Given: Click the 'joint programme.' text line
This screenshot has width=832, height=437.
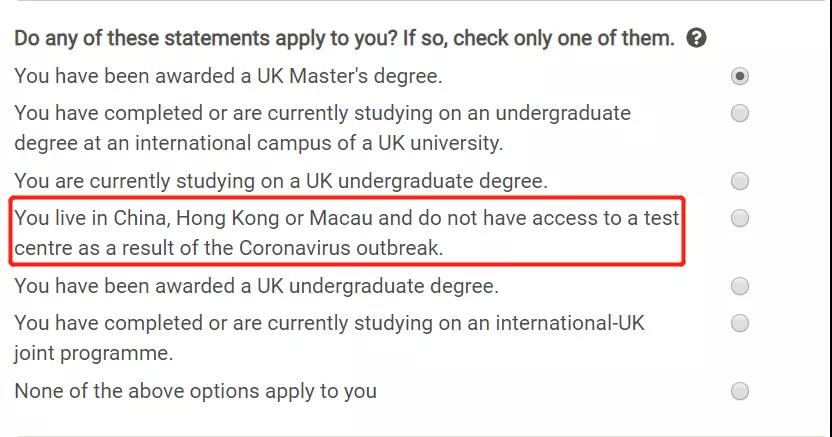Looking at the screenshot, I should point(94,353).
